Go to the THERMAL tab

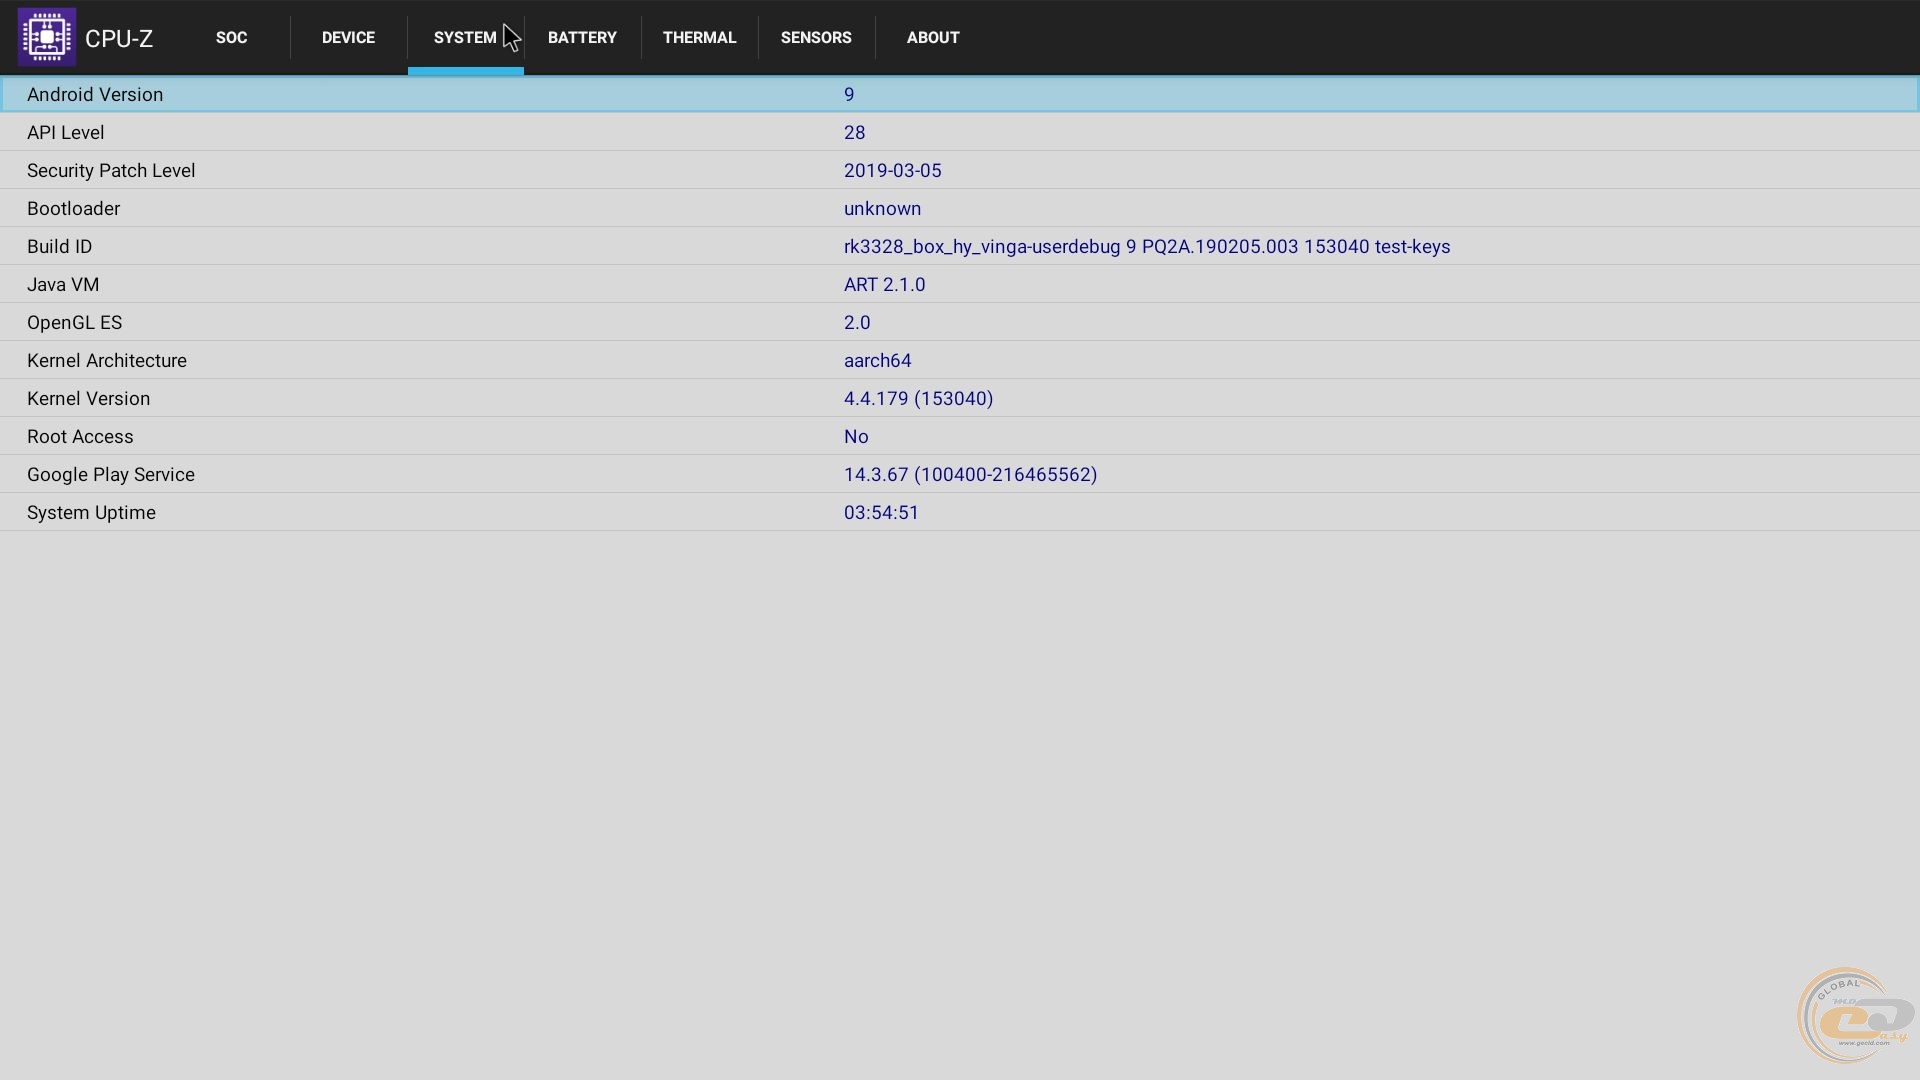(699, 37)
